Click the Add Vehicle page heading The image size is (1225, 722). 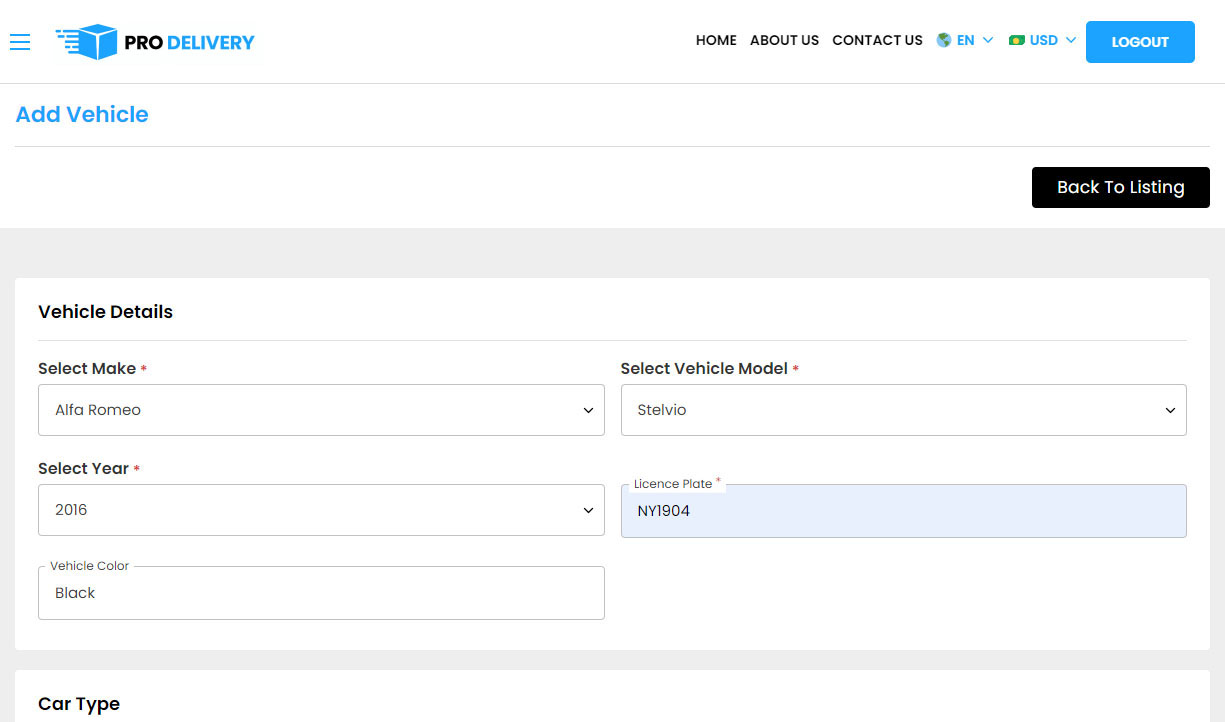tap(81, 114)
